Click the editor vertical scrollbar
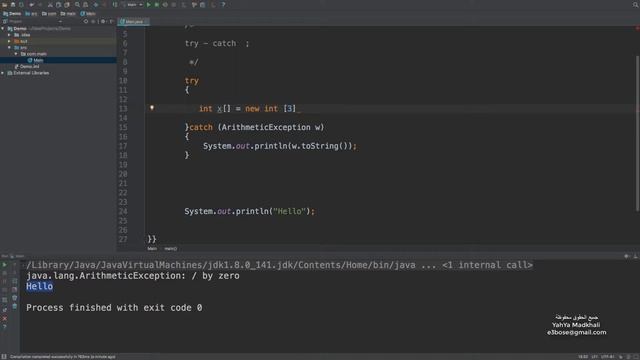The width and height of the screenshot is (640, 360). (x=638, y=134)
